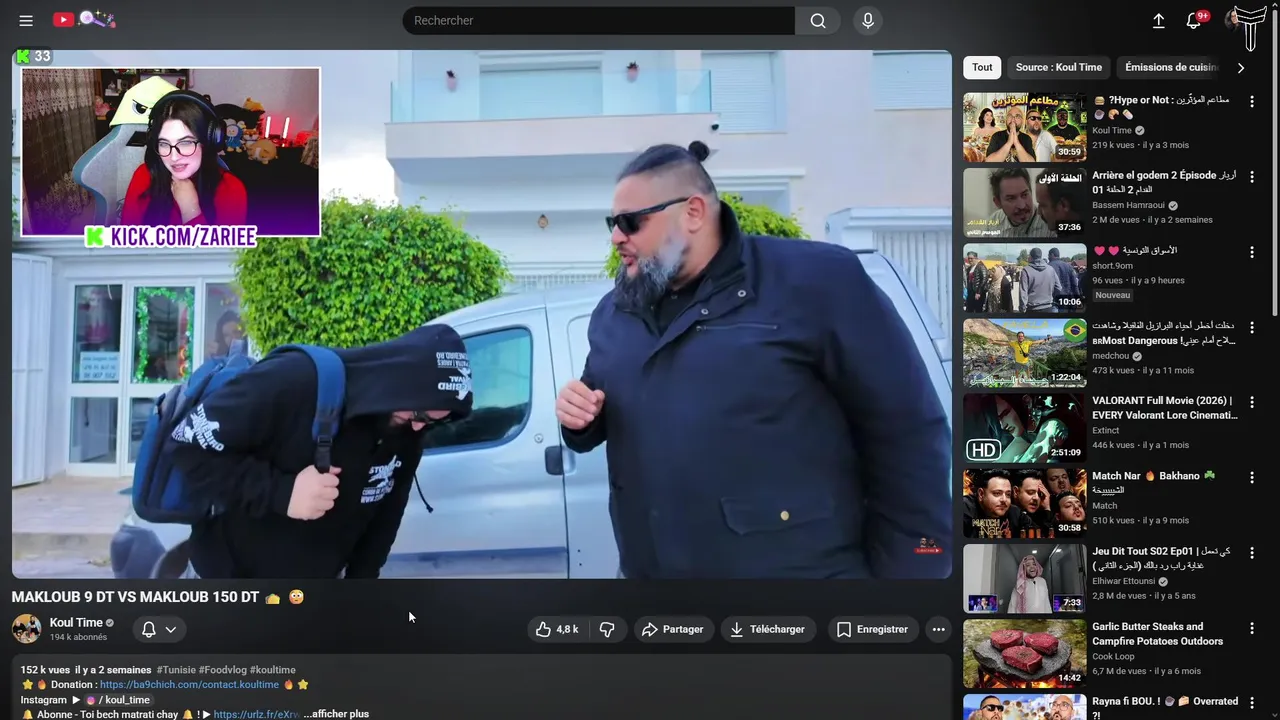The width and height of the screenshot is (1280, 720).
Task: Open options for Most Dangerous video
Action: [1252, 327]
